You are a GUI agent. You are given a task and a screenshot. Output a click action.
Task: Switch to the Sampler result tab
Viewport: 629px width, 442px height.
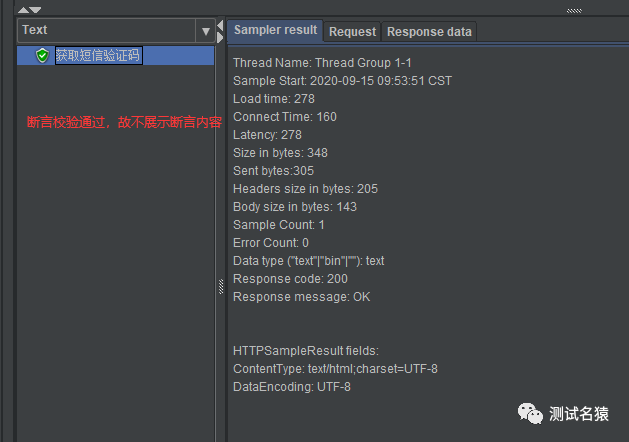tap(275, 30)
